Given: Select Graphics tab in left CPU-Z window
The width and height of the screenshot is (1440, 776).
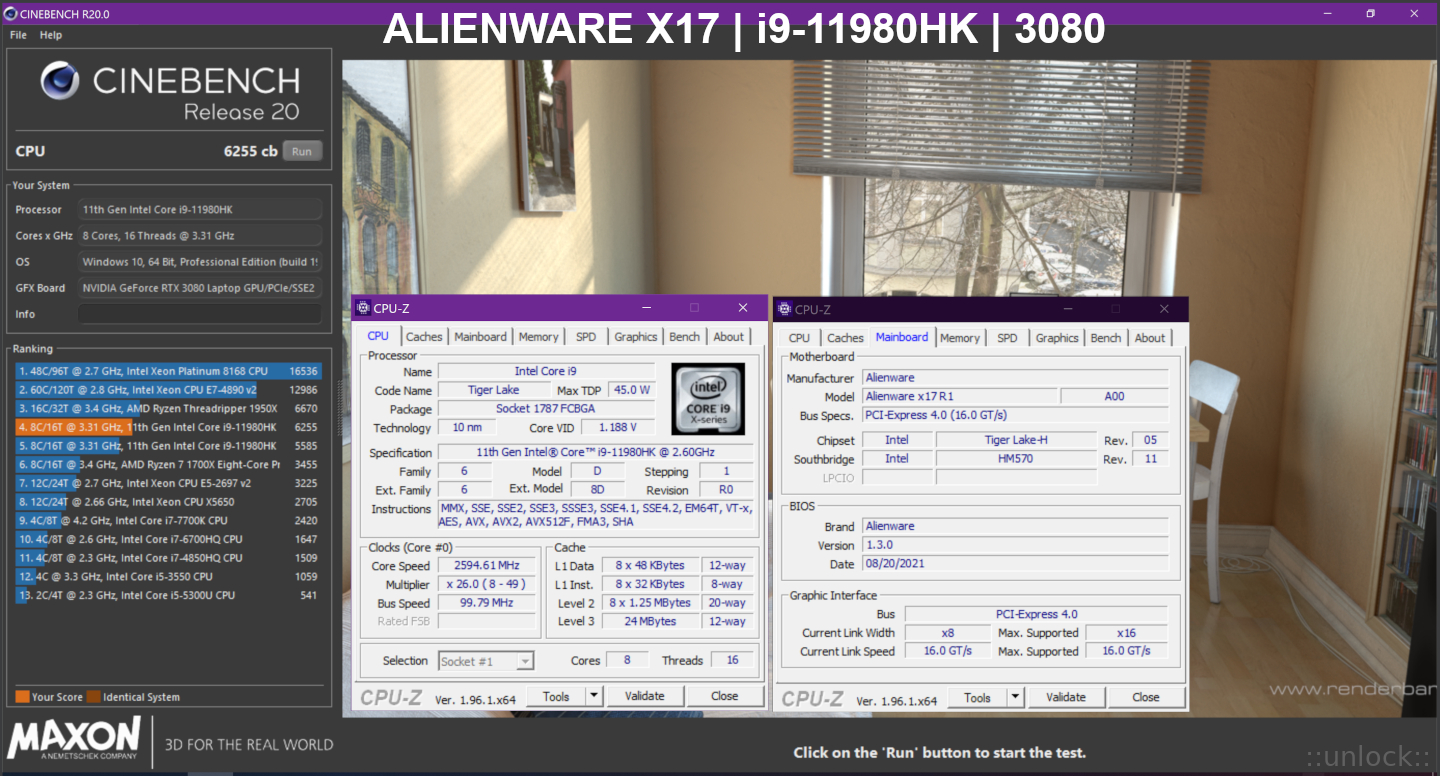Looking at the screenshot, I should (636, 337).
